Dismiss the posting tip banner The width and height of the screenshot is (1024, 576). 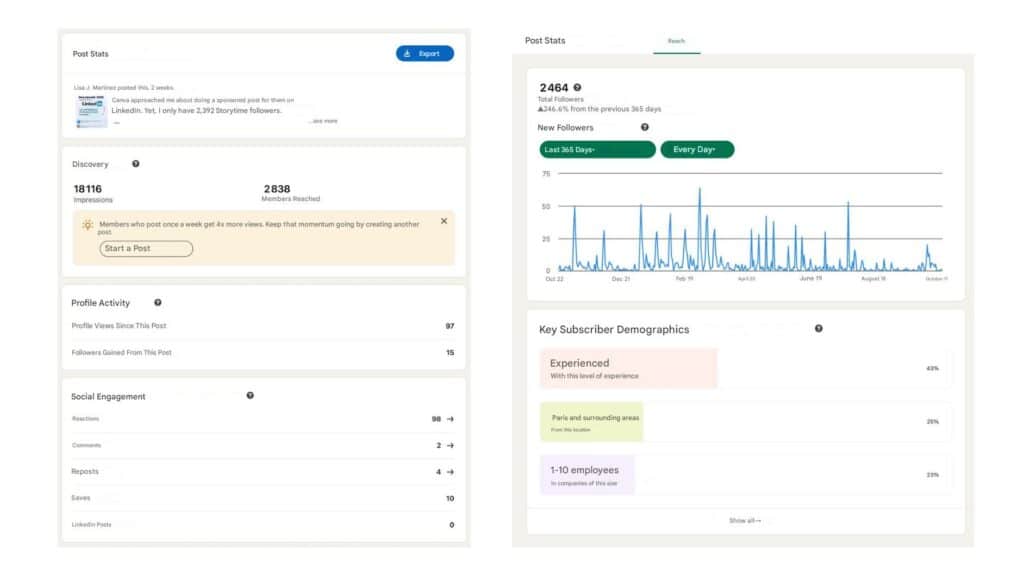(444, 222)
